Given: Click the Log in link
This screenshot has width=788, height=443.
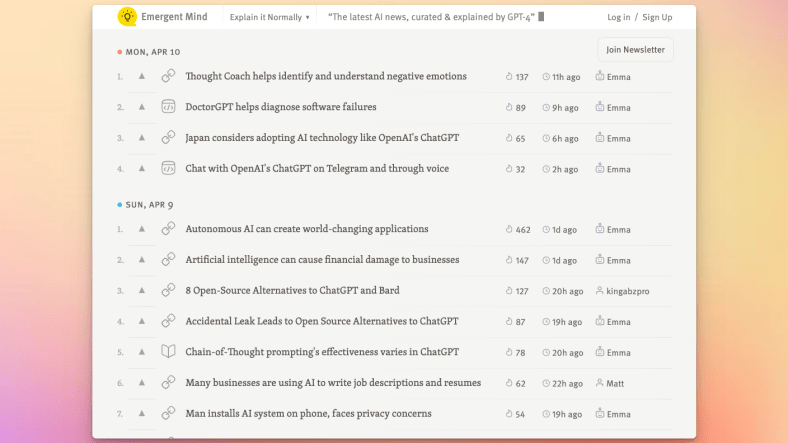Looking at the screenshot, I should [618, 17].
